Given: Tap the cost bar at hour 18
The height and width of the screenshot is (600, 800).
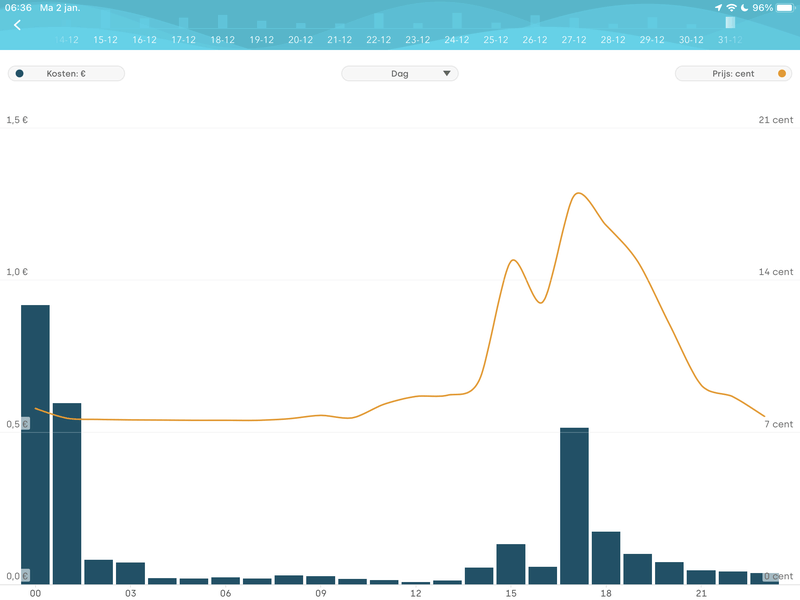Looking at the screenshot, I should pos(606,558).
